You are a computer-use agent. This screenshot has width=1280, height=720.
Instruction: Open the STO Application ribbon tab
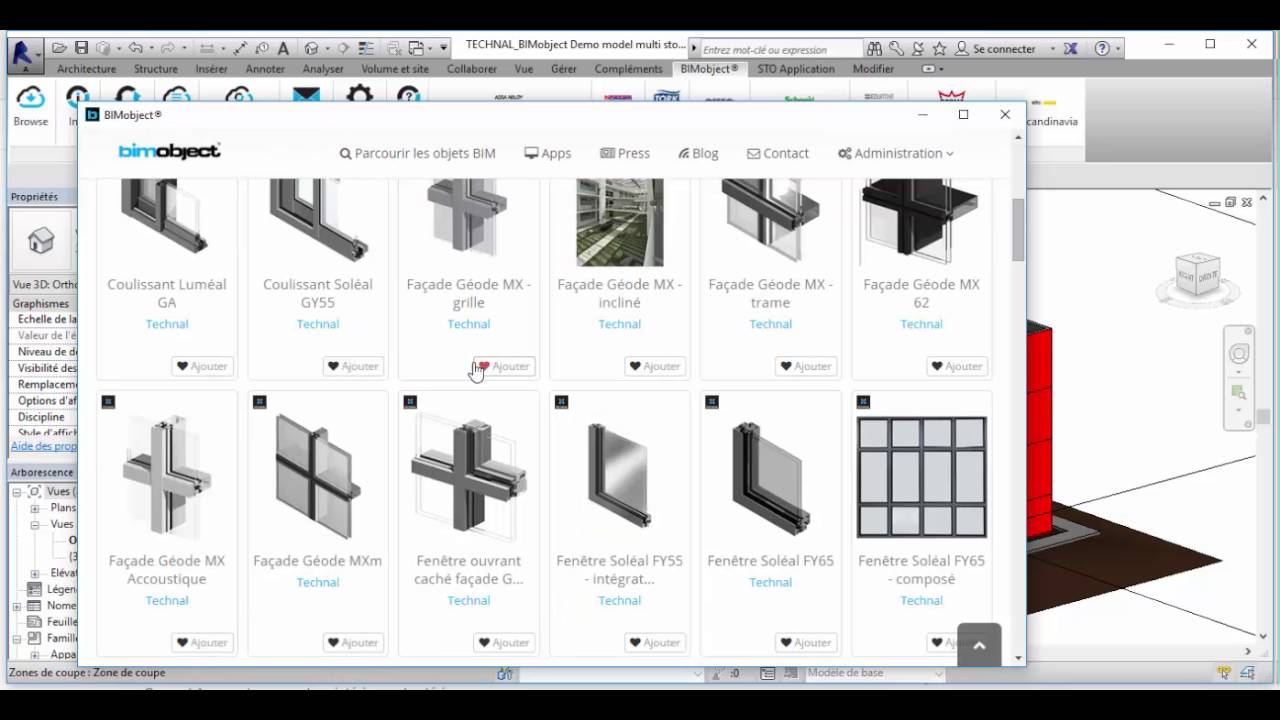click(796, 69)
